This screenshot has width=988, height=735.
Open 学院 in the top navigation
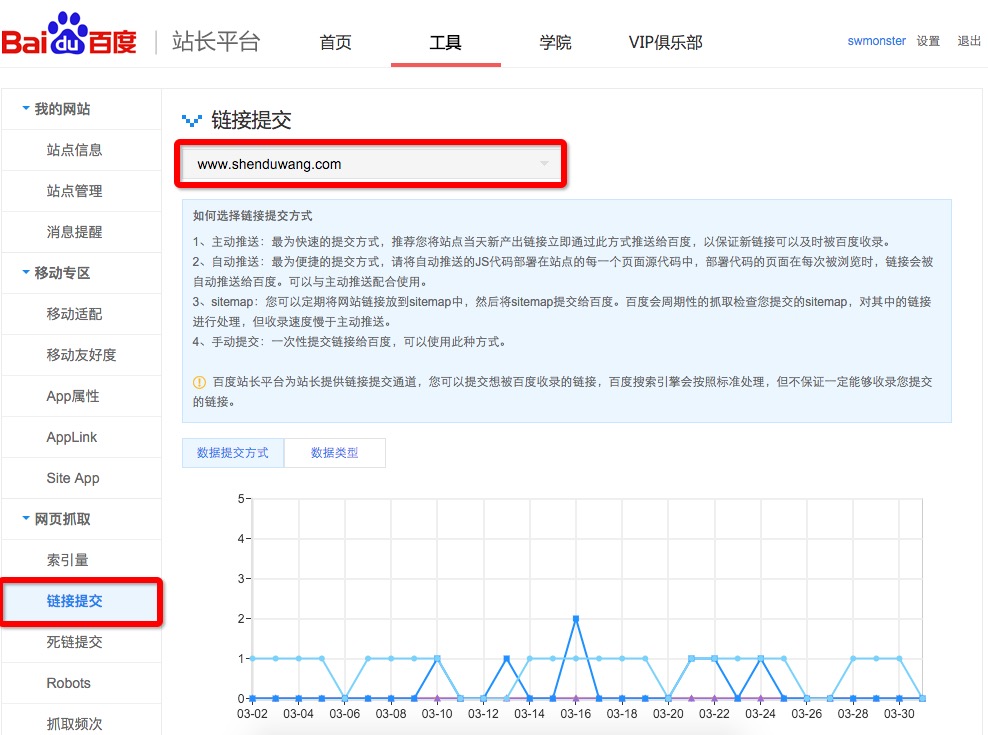point(555,43)
